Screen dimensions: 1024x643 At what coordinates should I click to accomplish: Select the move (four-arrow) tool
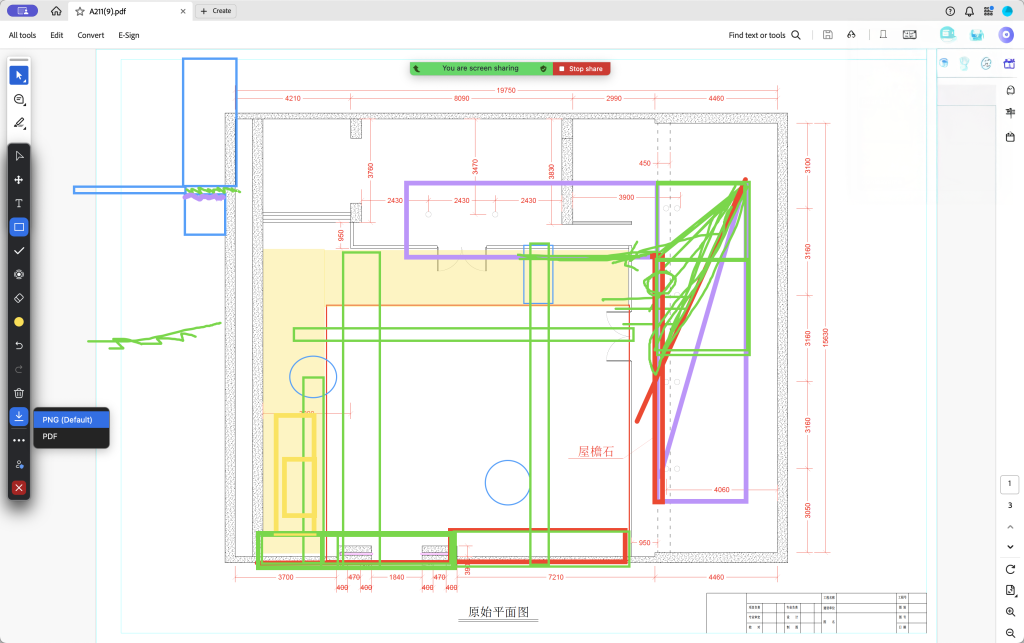19,180
